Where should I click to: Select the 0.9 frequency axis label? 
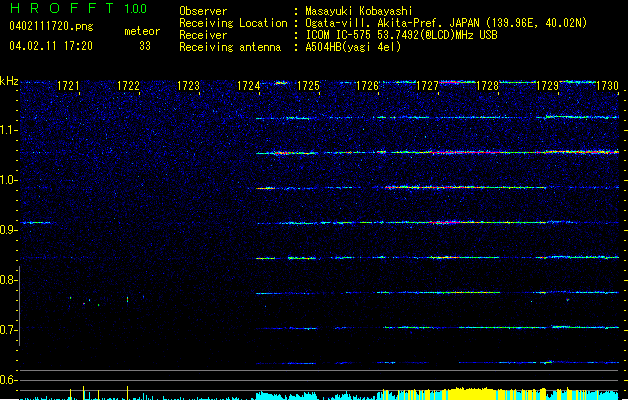9,230
